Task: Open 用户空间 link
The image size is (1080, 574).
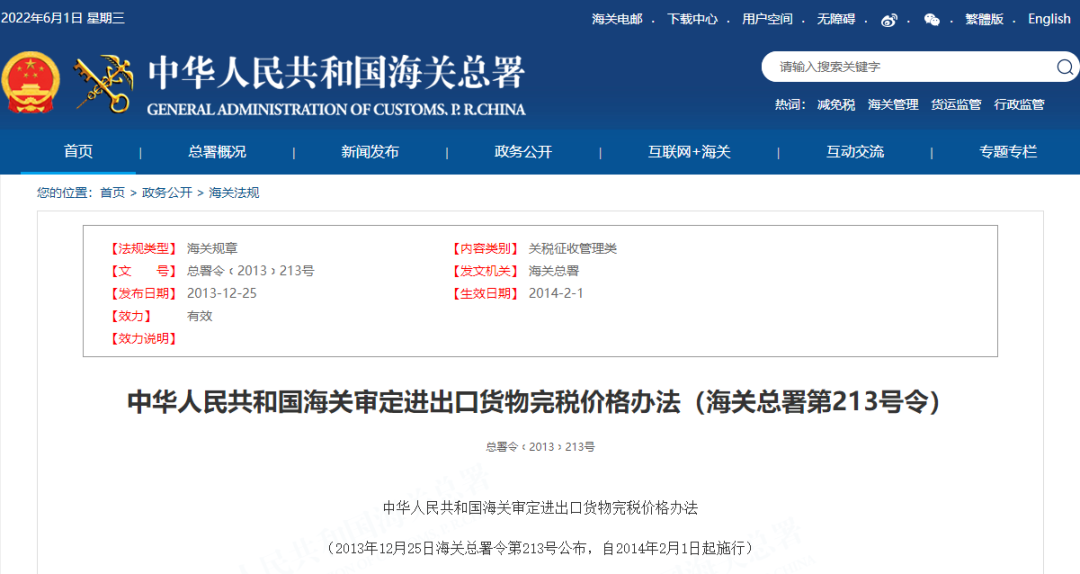Action: click(x=767, y=19)
